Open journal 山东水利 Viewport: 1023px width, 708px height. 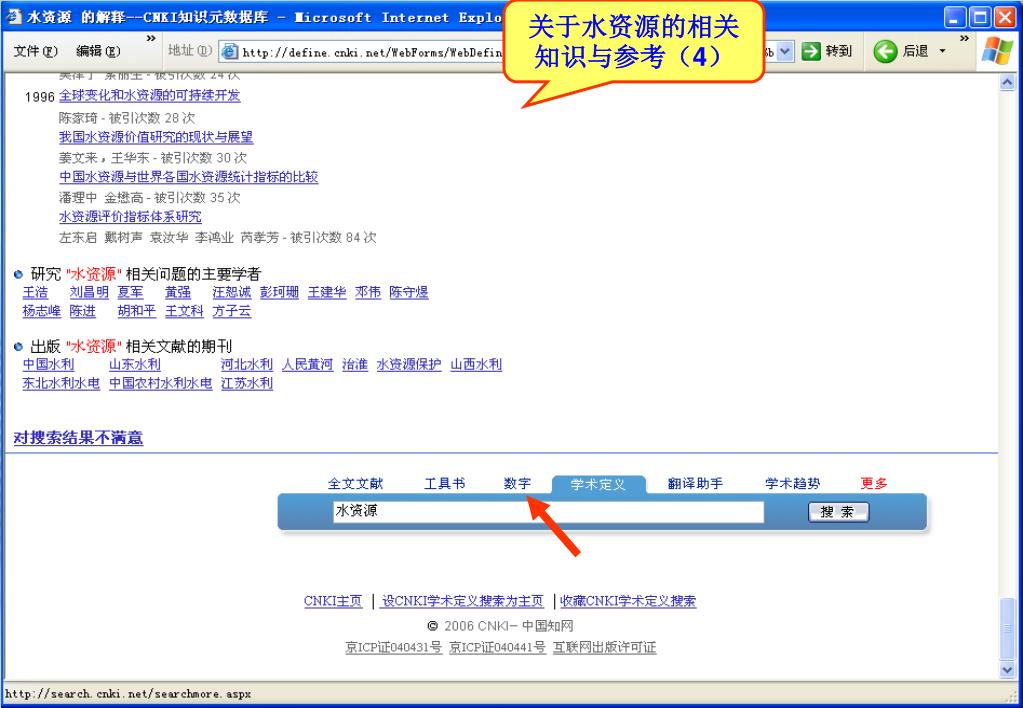coord(134,365)
